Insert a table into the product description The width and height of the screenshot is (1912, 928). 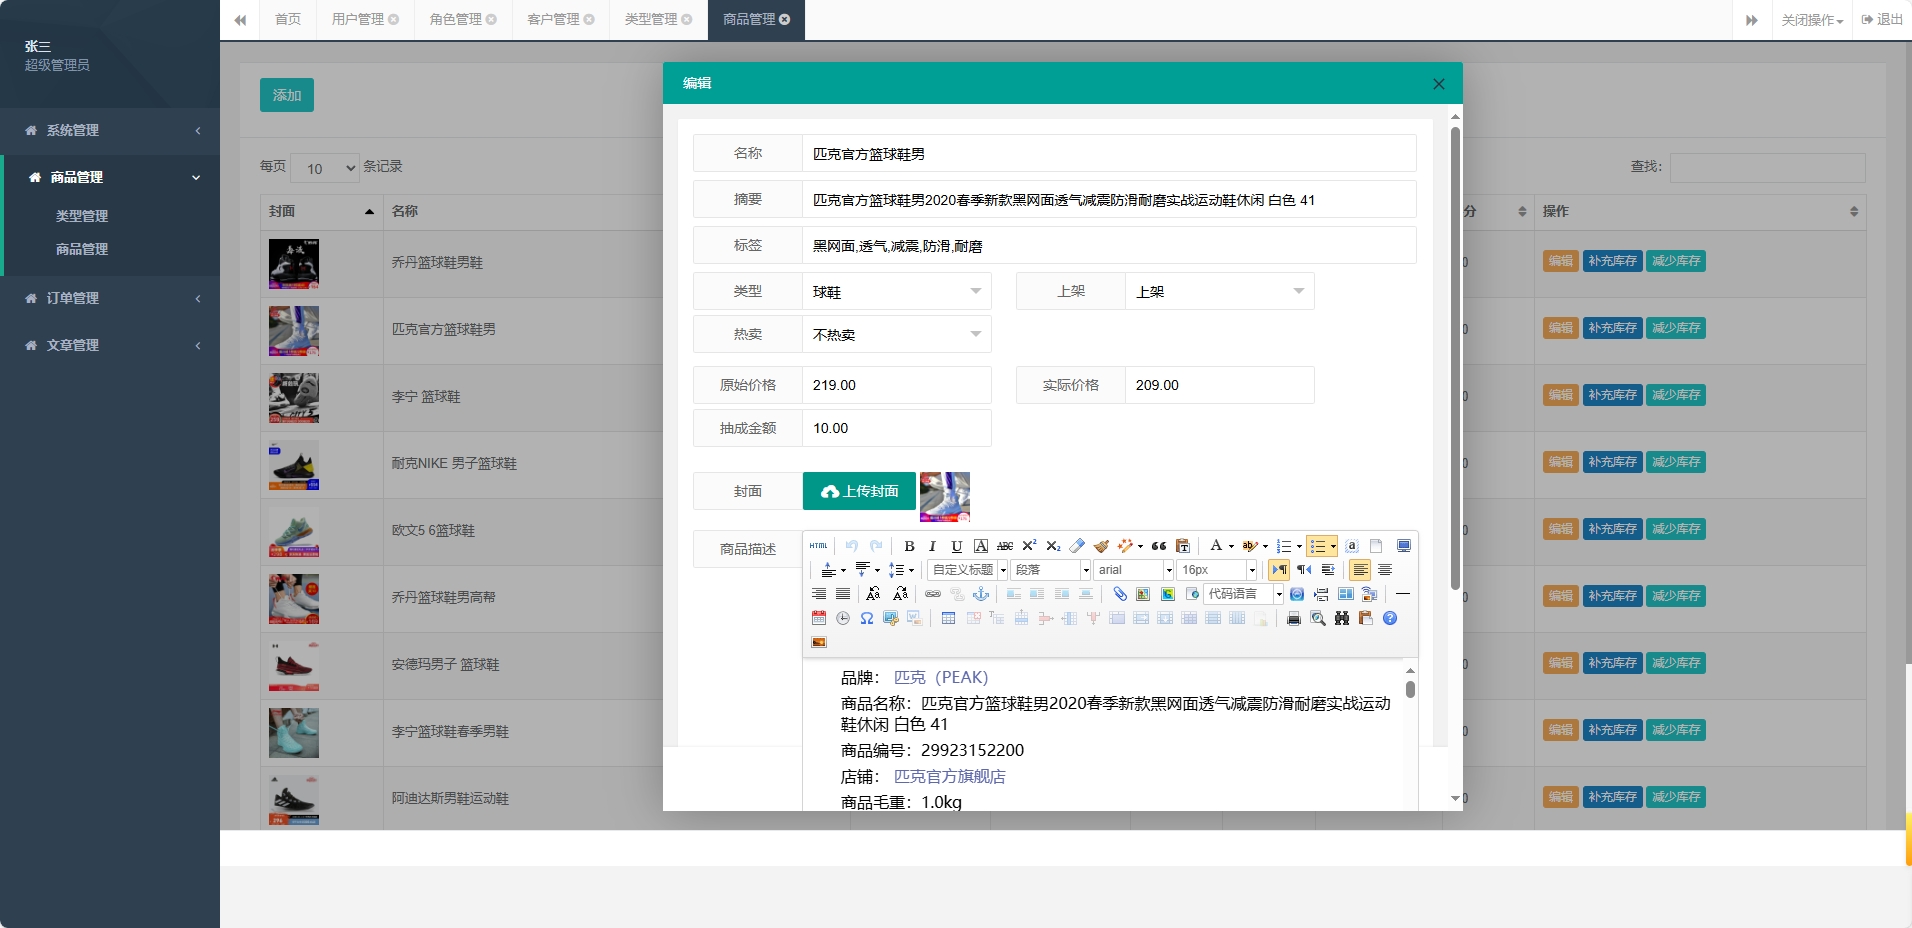948,619
